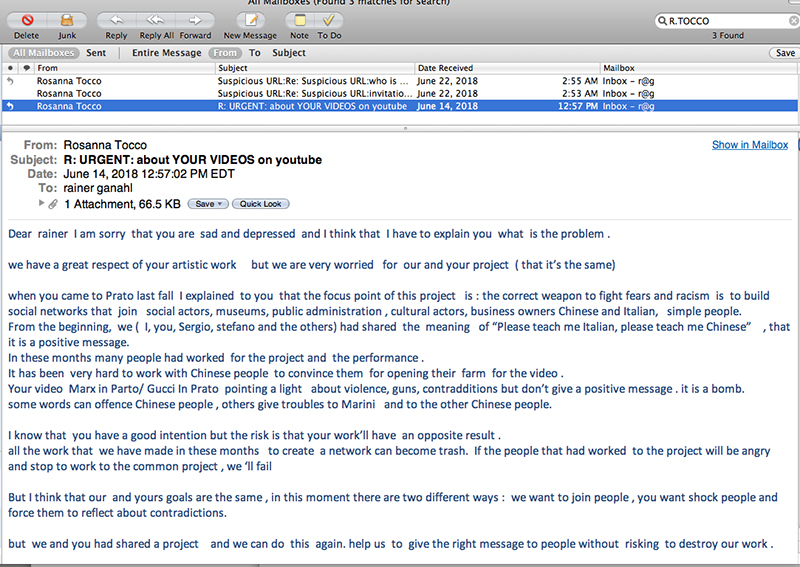Select the Sent mailbox scope
This screenshot has height=567, width=800.
(96, 53)
